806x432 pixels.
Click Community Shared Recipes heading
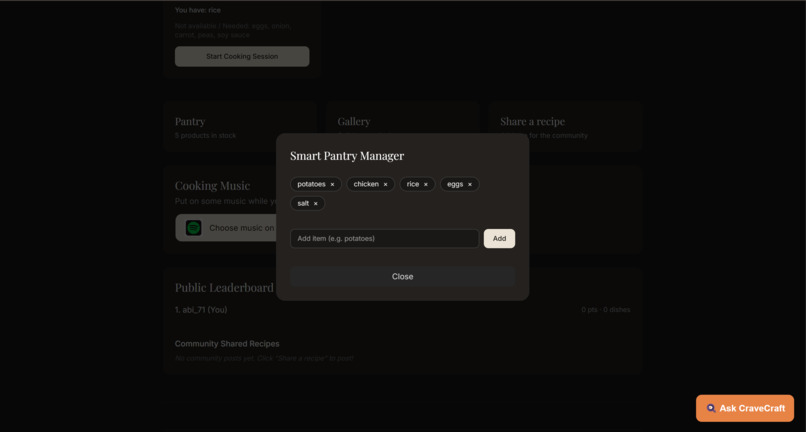[227, 344]
